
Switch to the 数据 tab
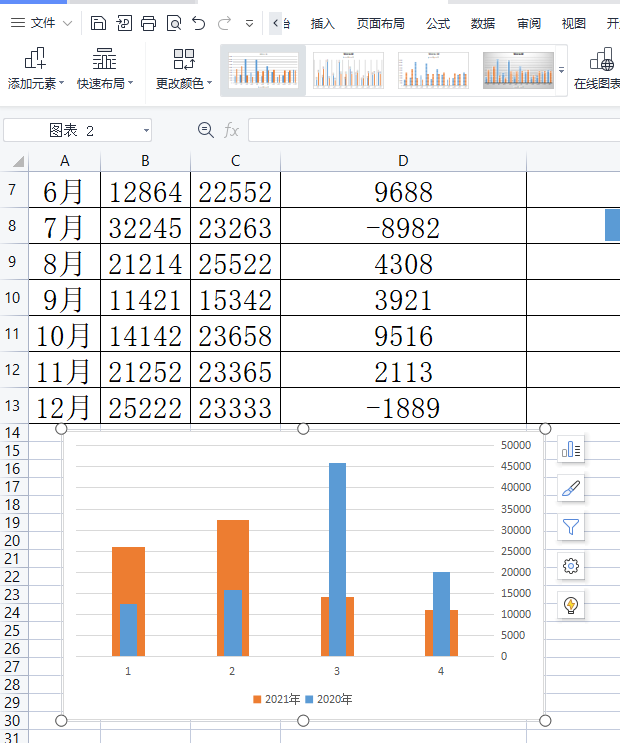coord(483,23)
